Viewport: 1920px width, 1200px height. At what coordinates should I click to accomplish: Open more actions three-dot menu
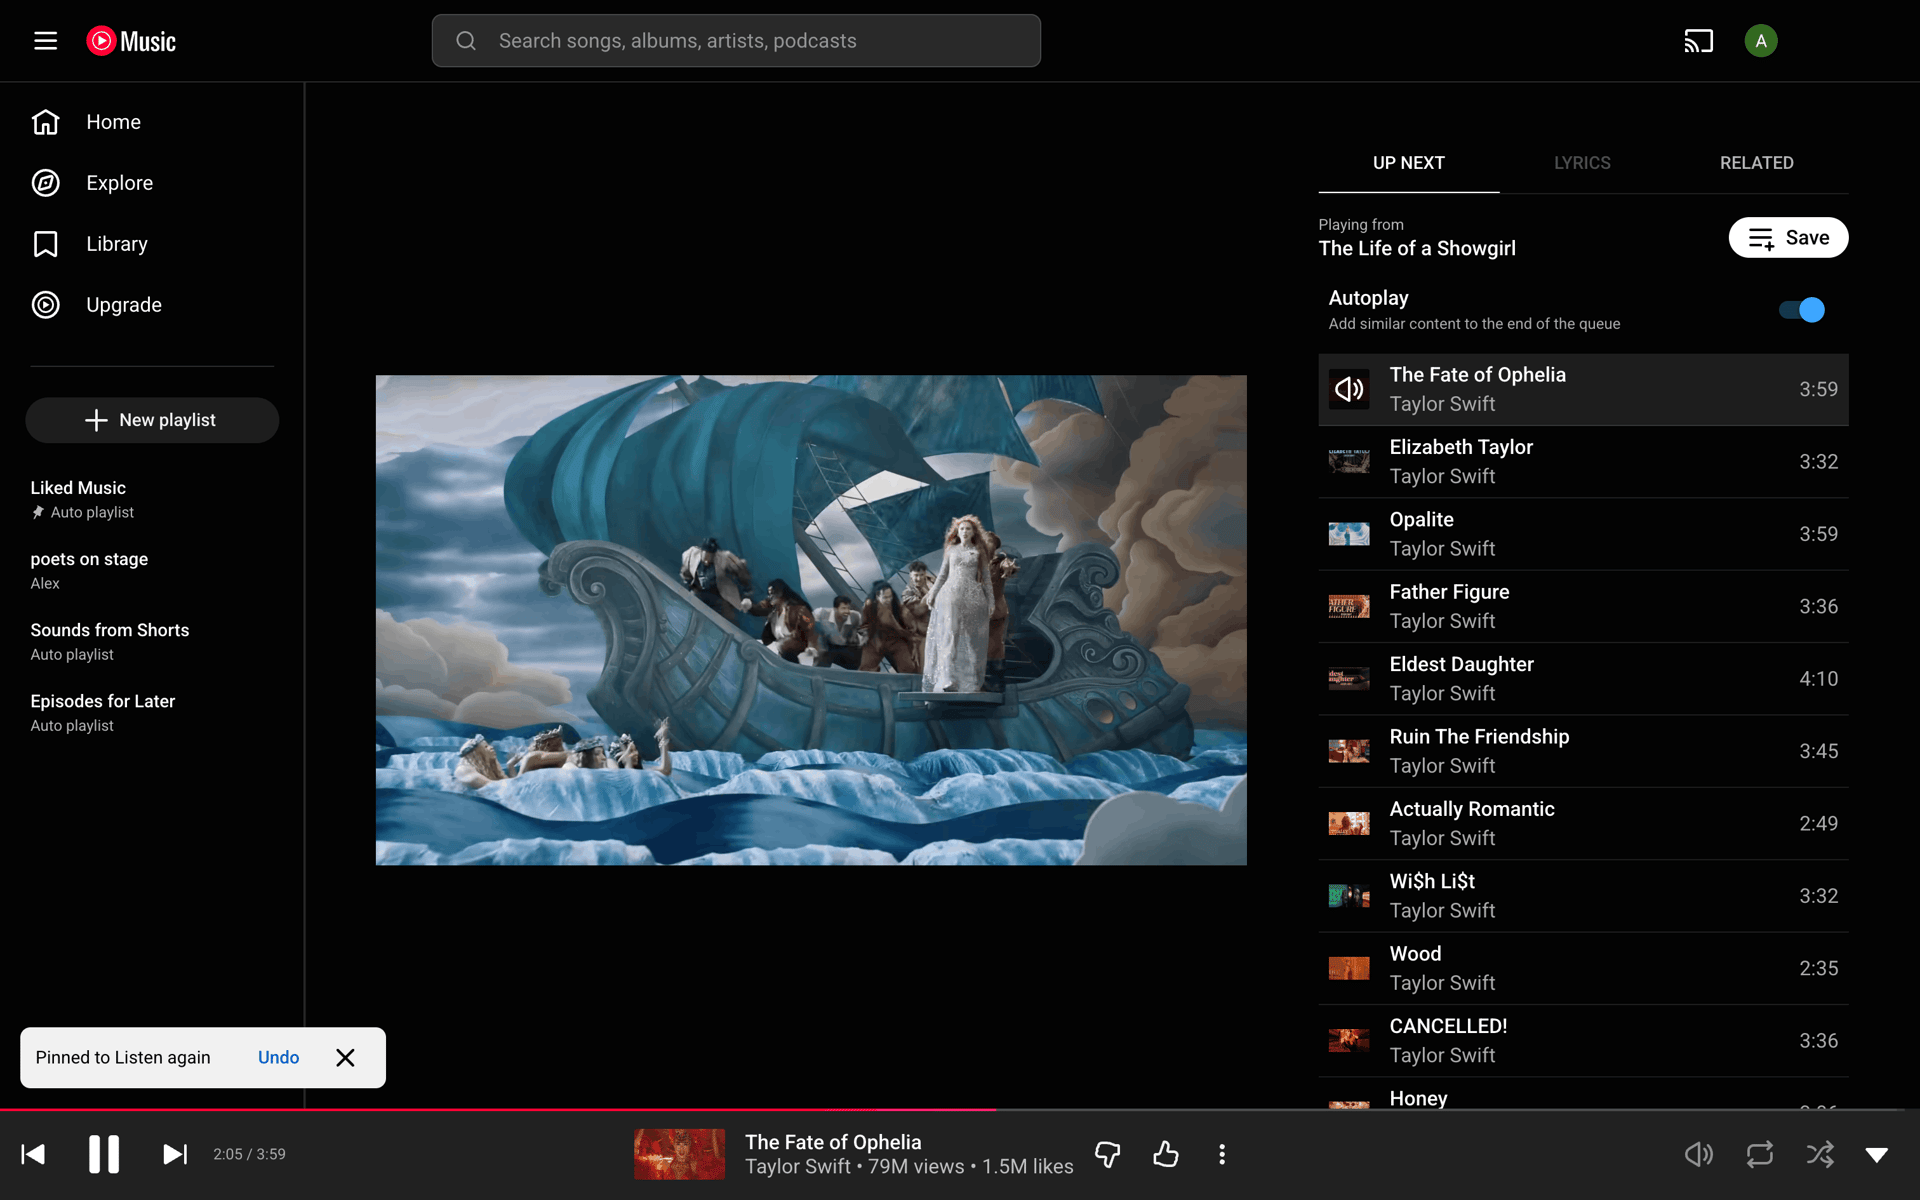point(1222,1154)
